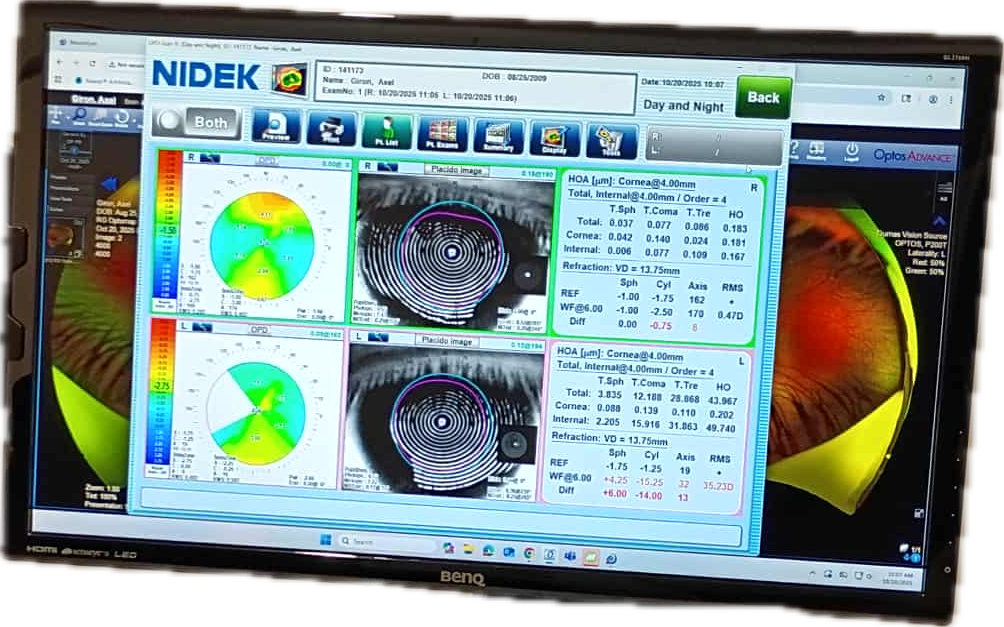Click the blue back arrow in Optos window
1004x627 pixels.
point(109,184)
